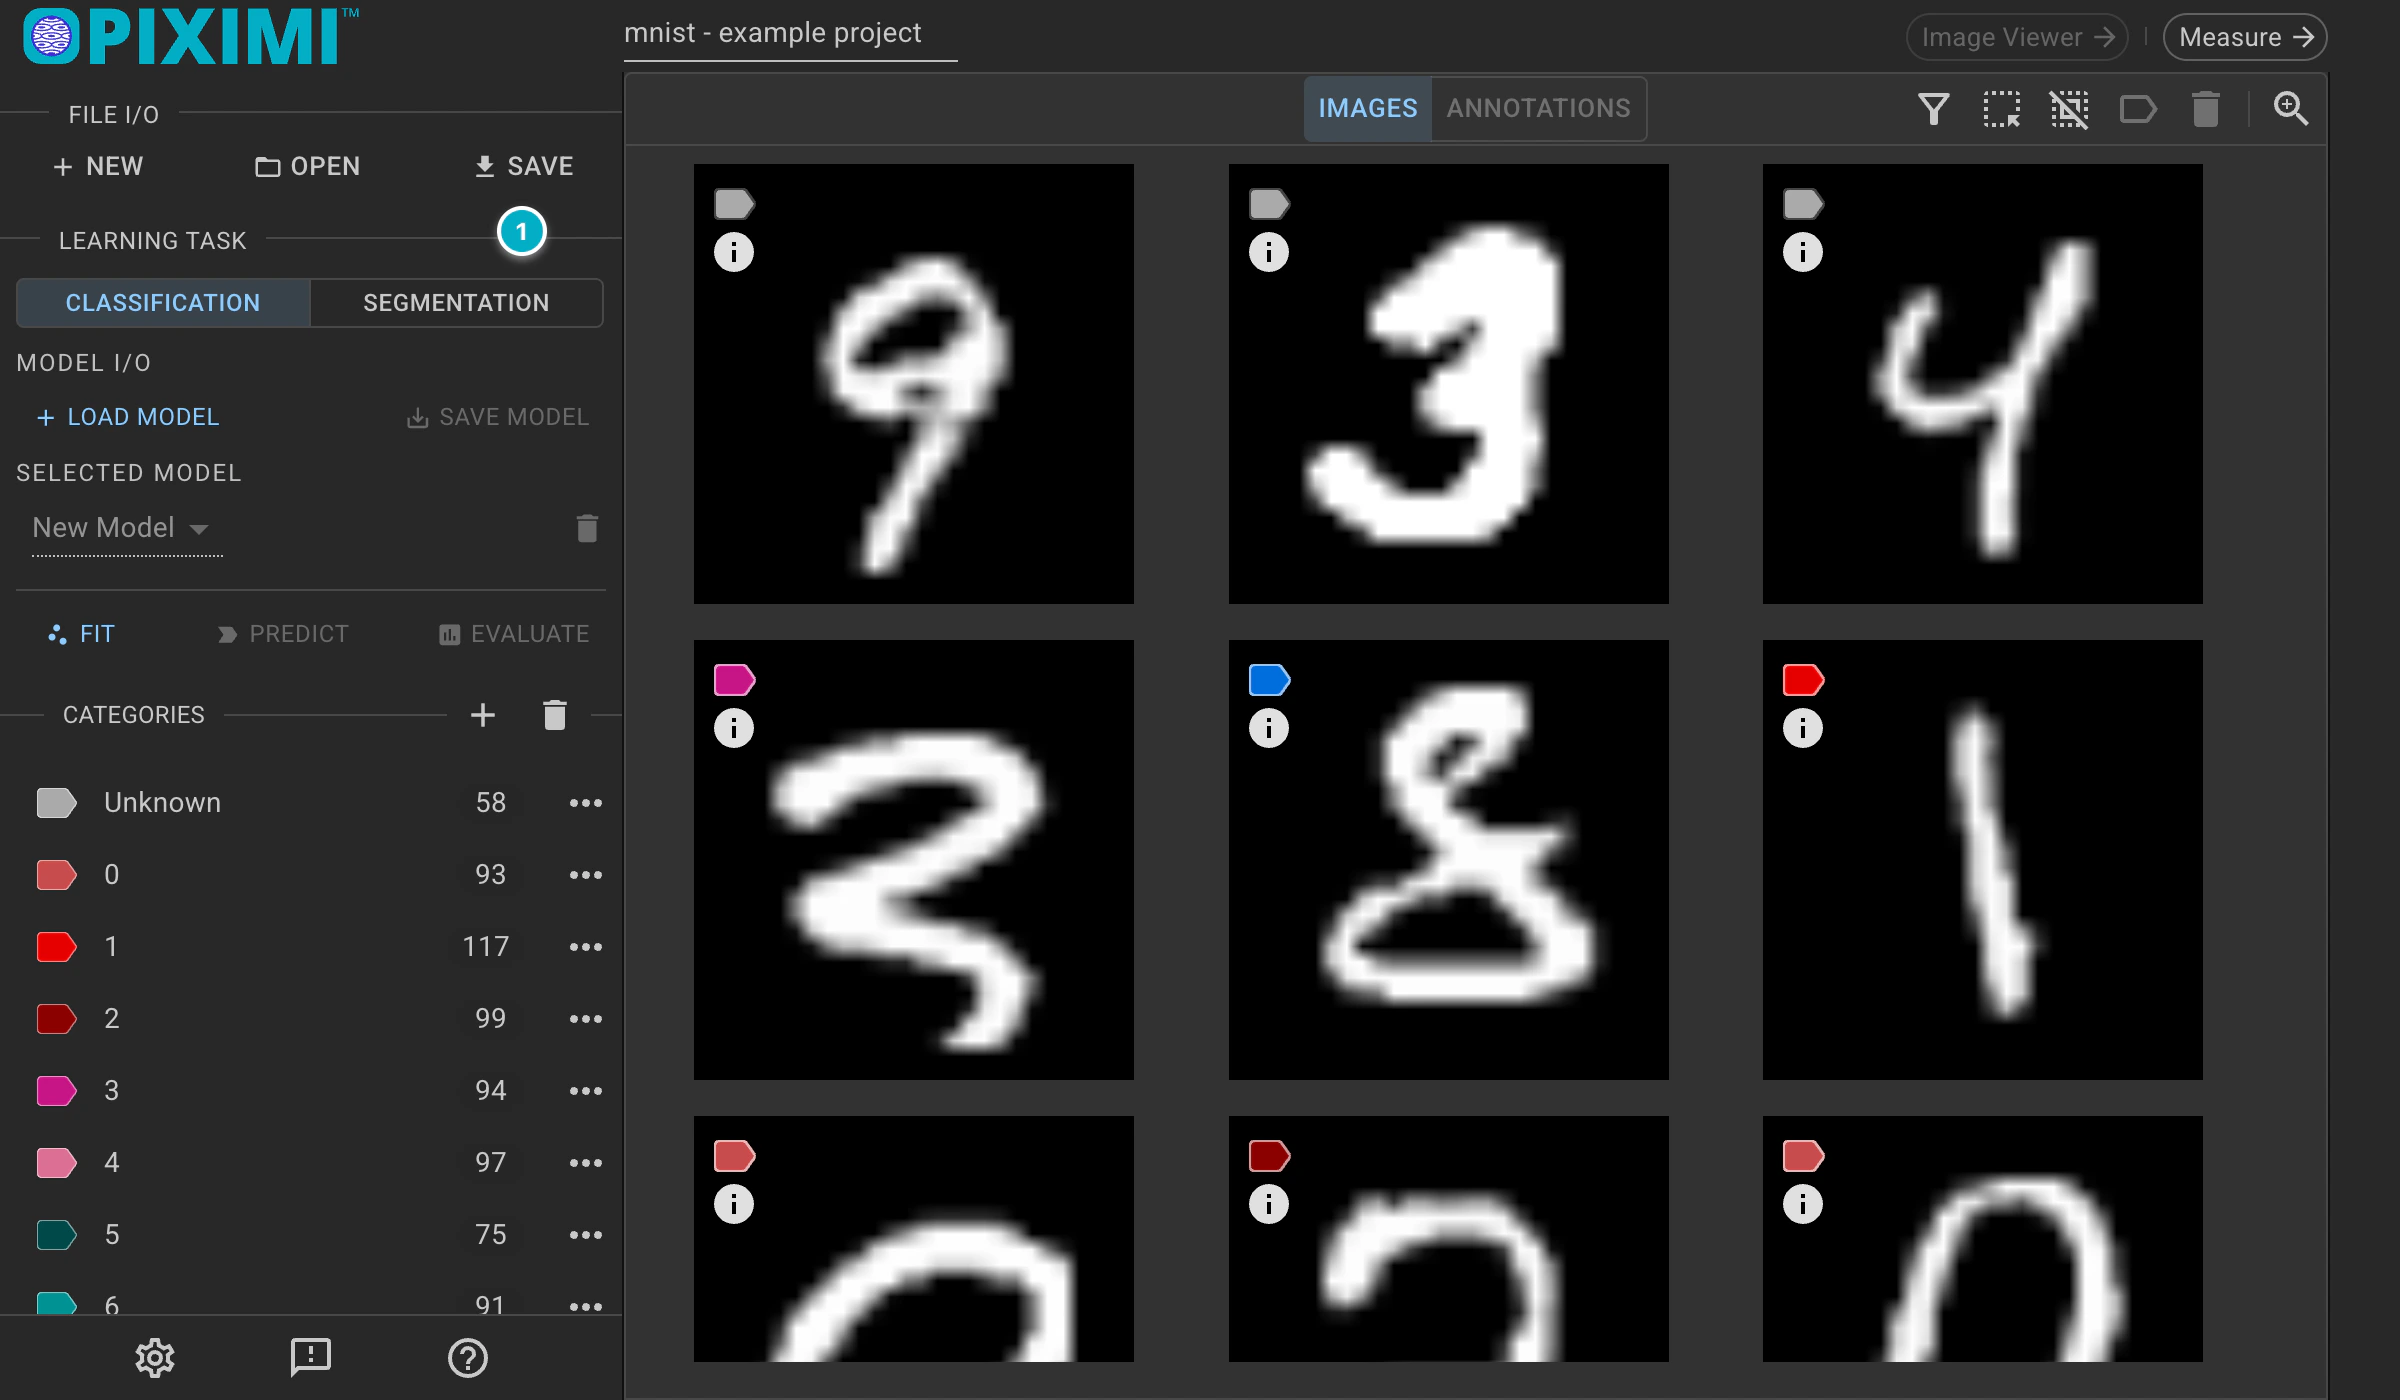Click the Save button
The image size is (2400, 1400).
click(x=524, y=166)
